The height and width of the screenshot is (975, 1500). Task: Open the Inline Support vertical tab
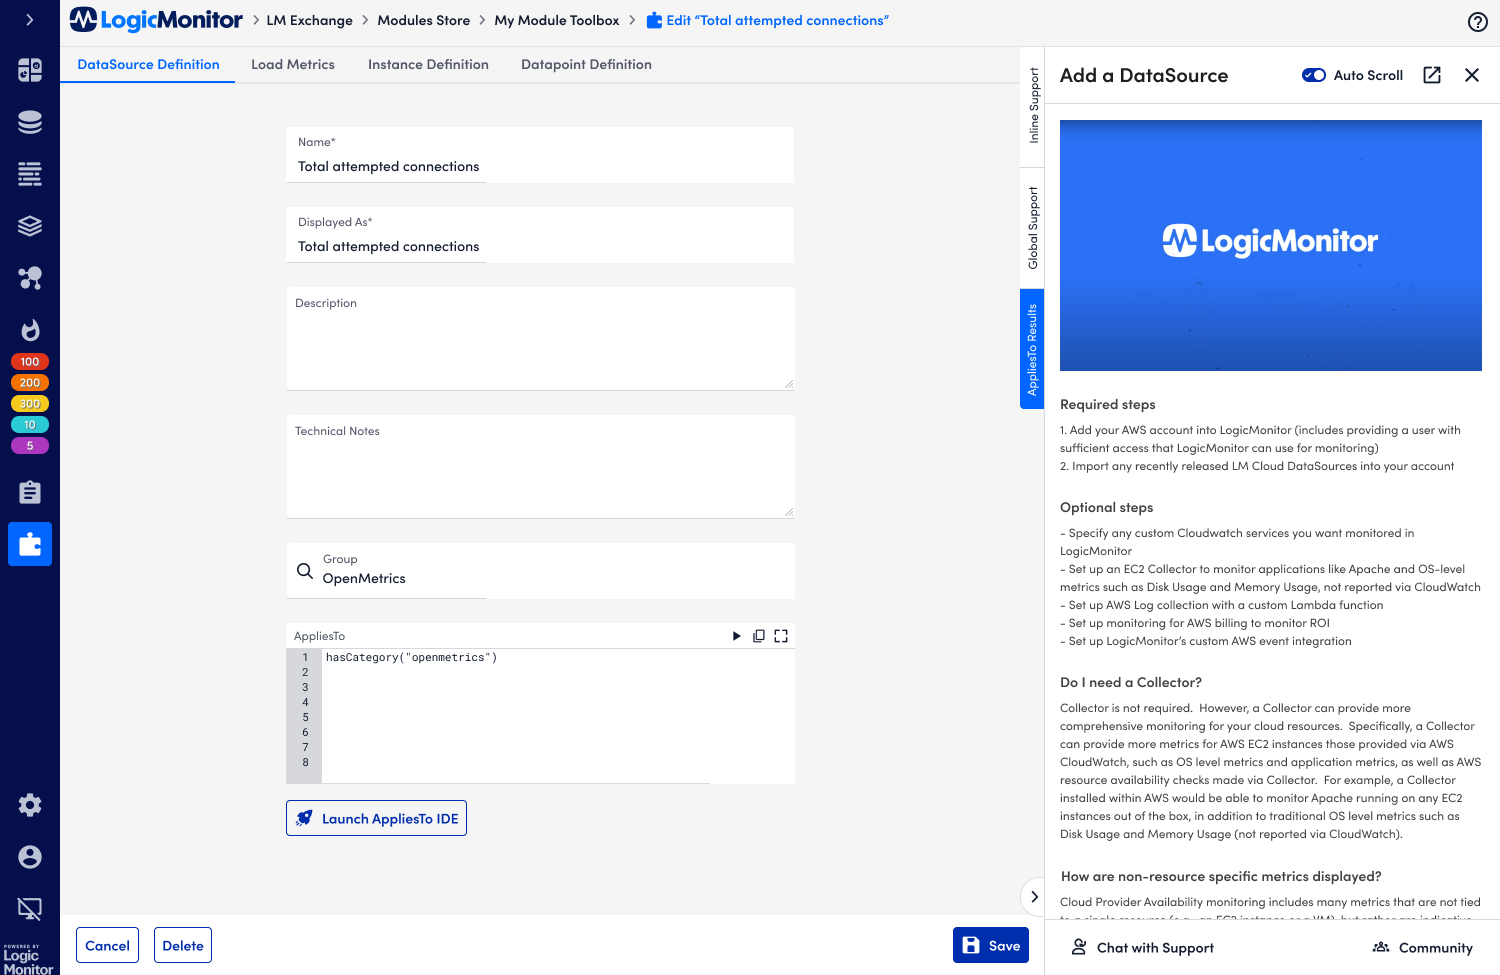[1033, 106]
